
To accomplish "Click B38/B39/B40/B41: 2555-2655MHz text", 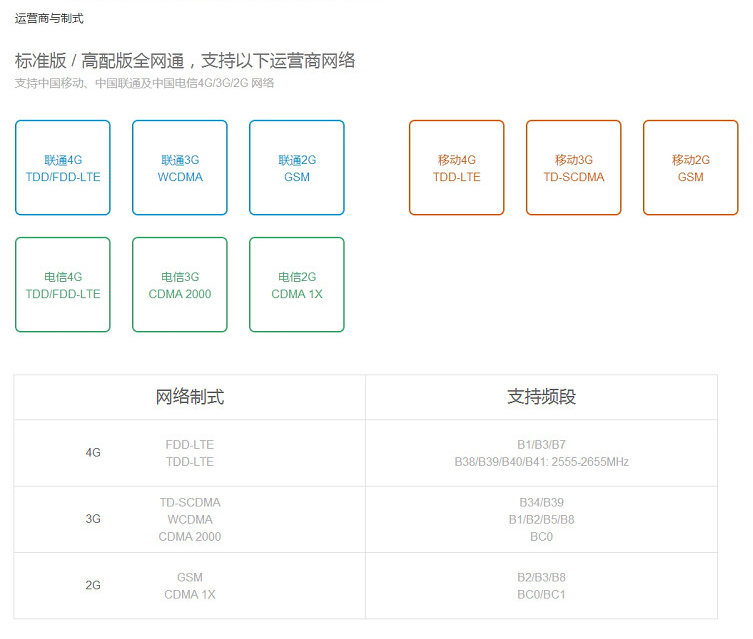I will 542,462.
